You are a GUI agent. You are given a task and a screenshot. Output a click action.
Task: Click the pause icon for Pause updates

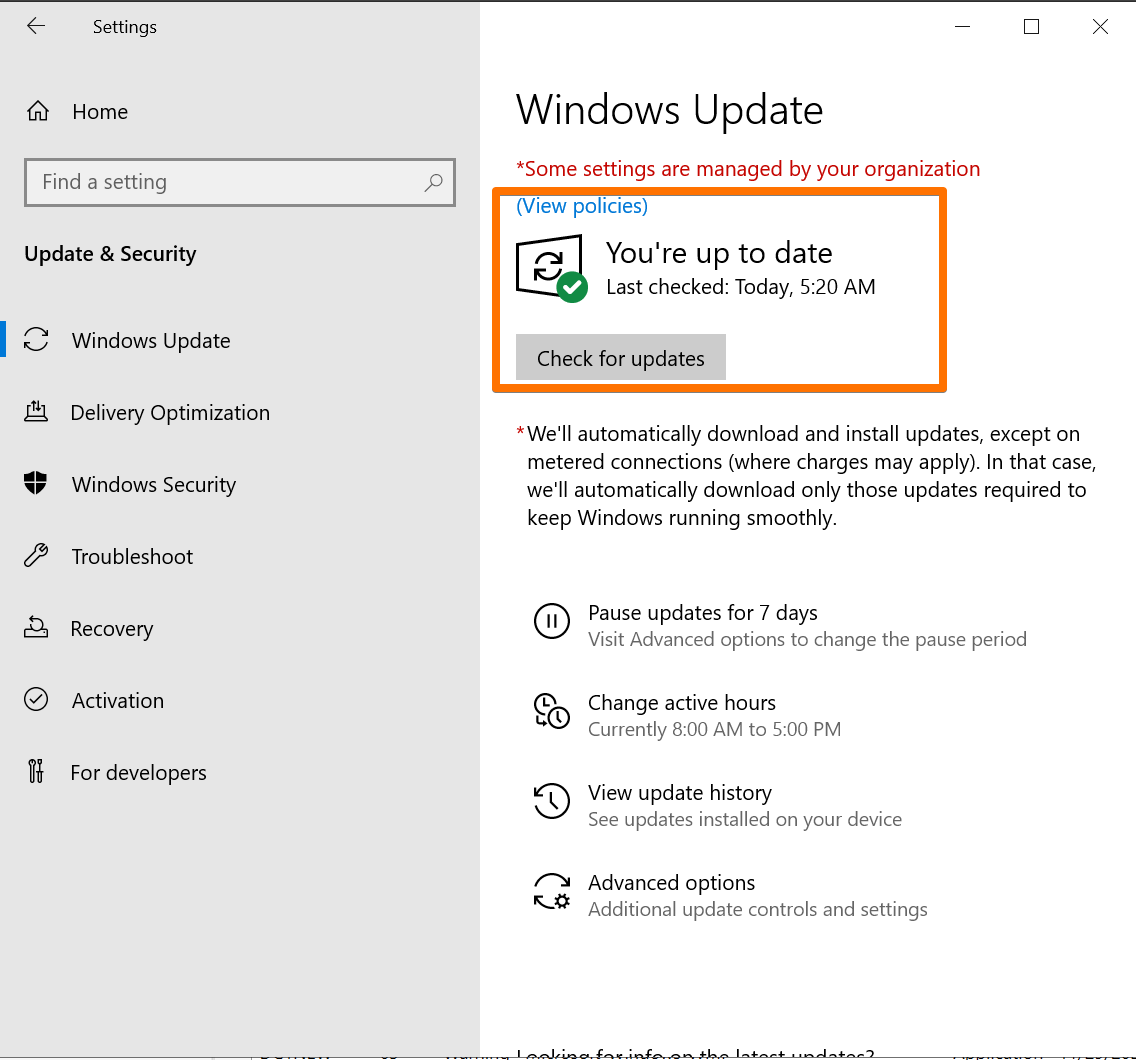(551, 621)
